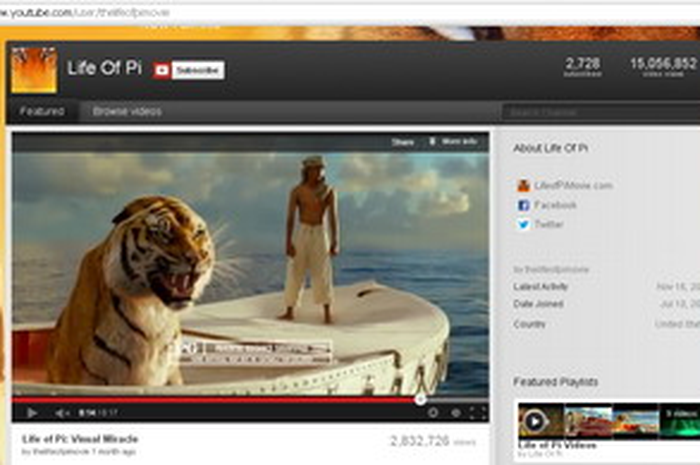Click the Life Of Pi channel name
The width and height of the screenshot is (700, 465).
104,68
